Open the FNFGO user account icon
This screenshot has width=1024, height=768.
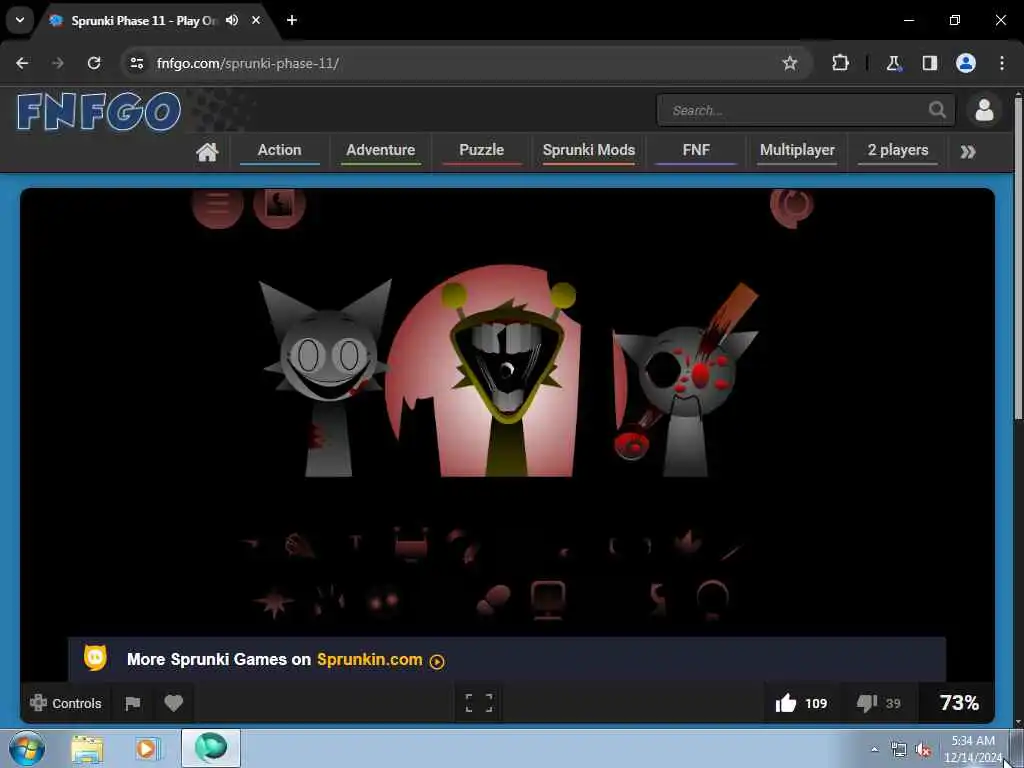tap(984, 110)
